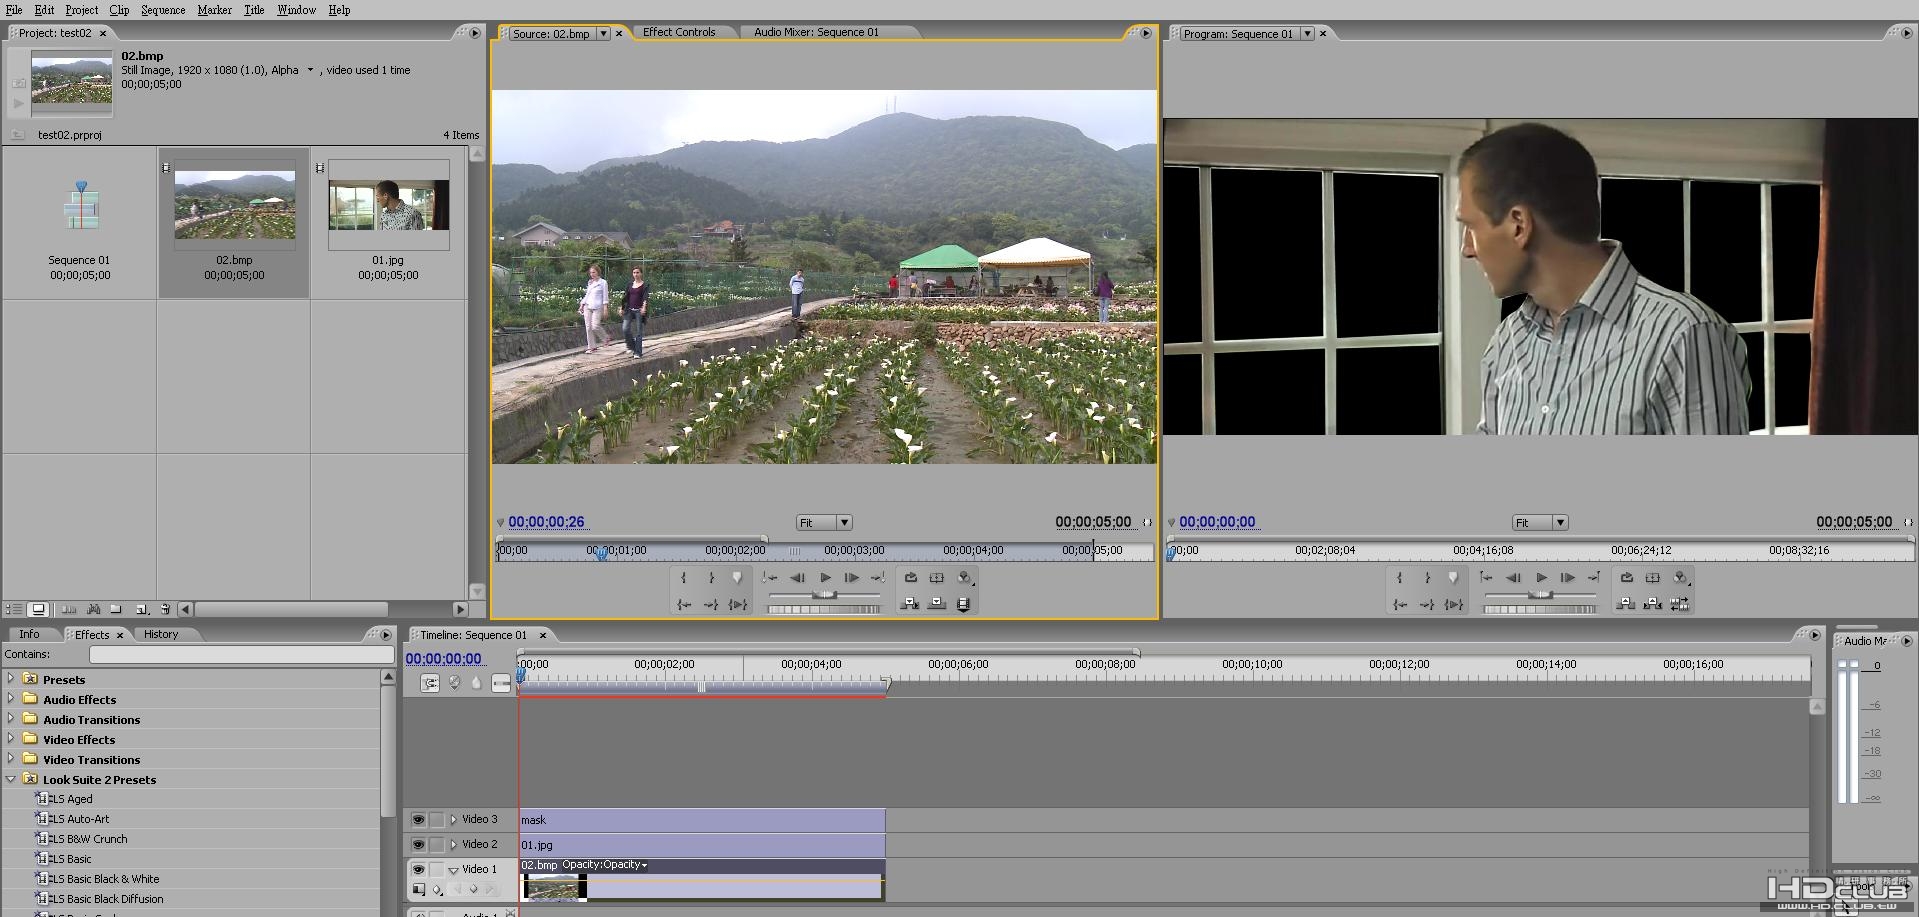
Task: Toggle Snap in the Timeline panel
Action: [x=430, y=683]
